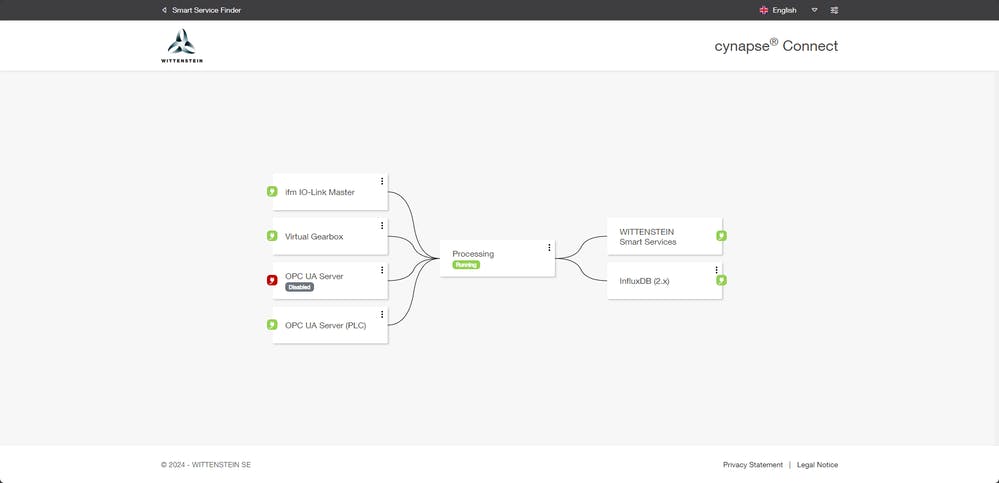
Task: Select the ifm IO-Link Master node
Action: pyautogui.click(x=330, y=192)
